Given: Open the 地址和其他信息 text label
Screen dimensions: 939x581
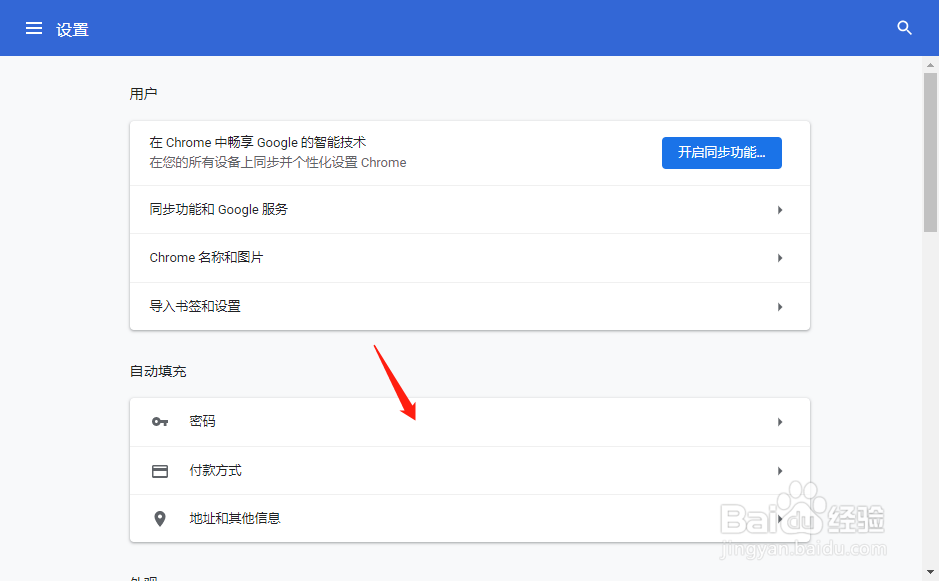Looking at the screenshot, I should click(x=235, y=518).
